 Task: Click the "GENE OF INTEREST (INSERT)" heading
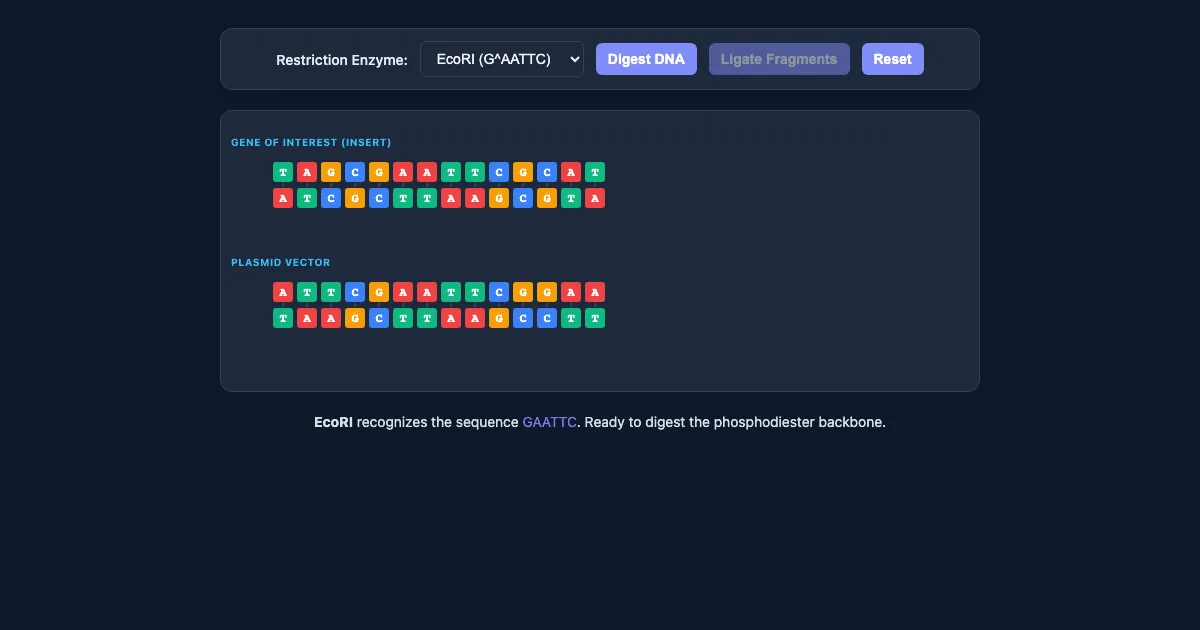tap(311, 143)
